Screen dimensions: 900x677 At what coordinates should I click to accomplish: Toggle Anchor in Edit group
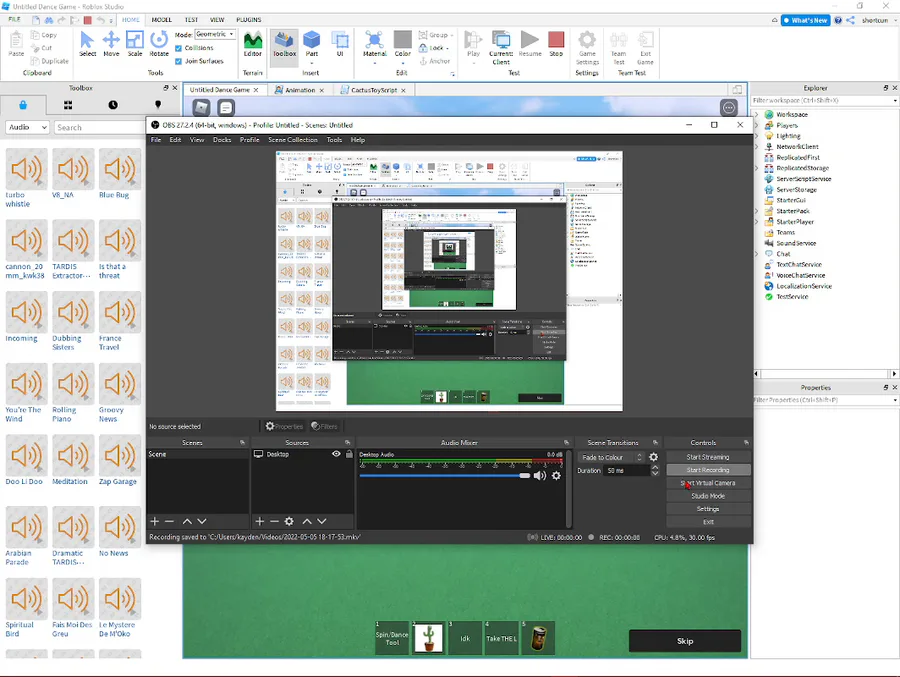435,61
